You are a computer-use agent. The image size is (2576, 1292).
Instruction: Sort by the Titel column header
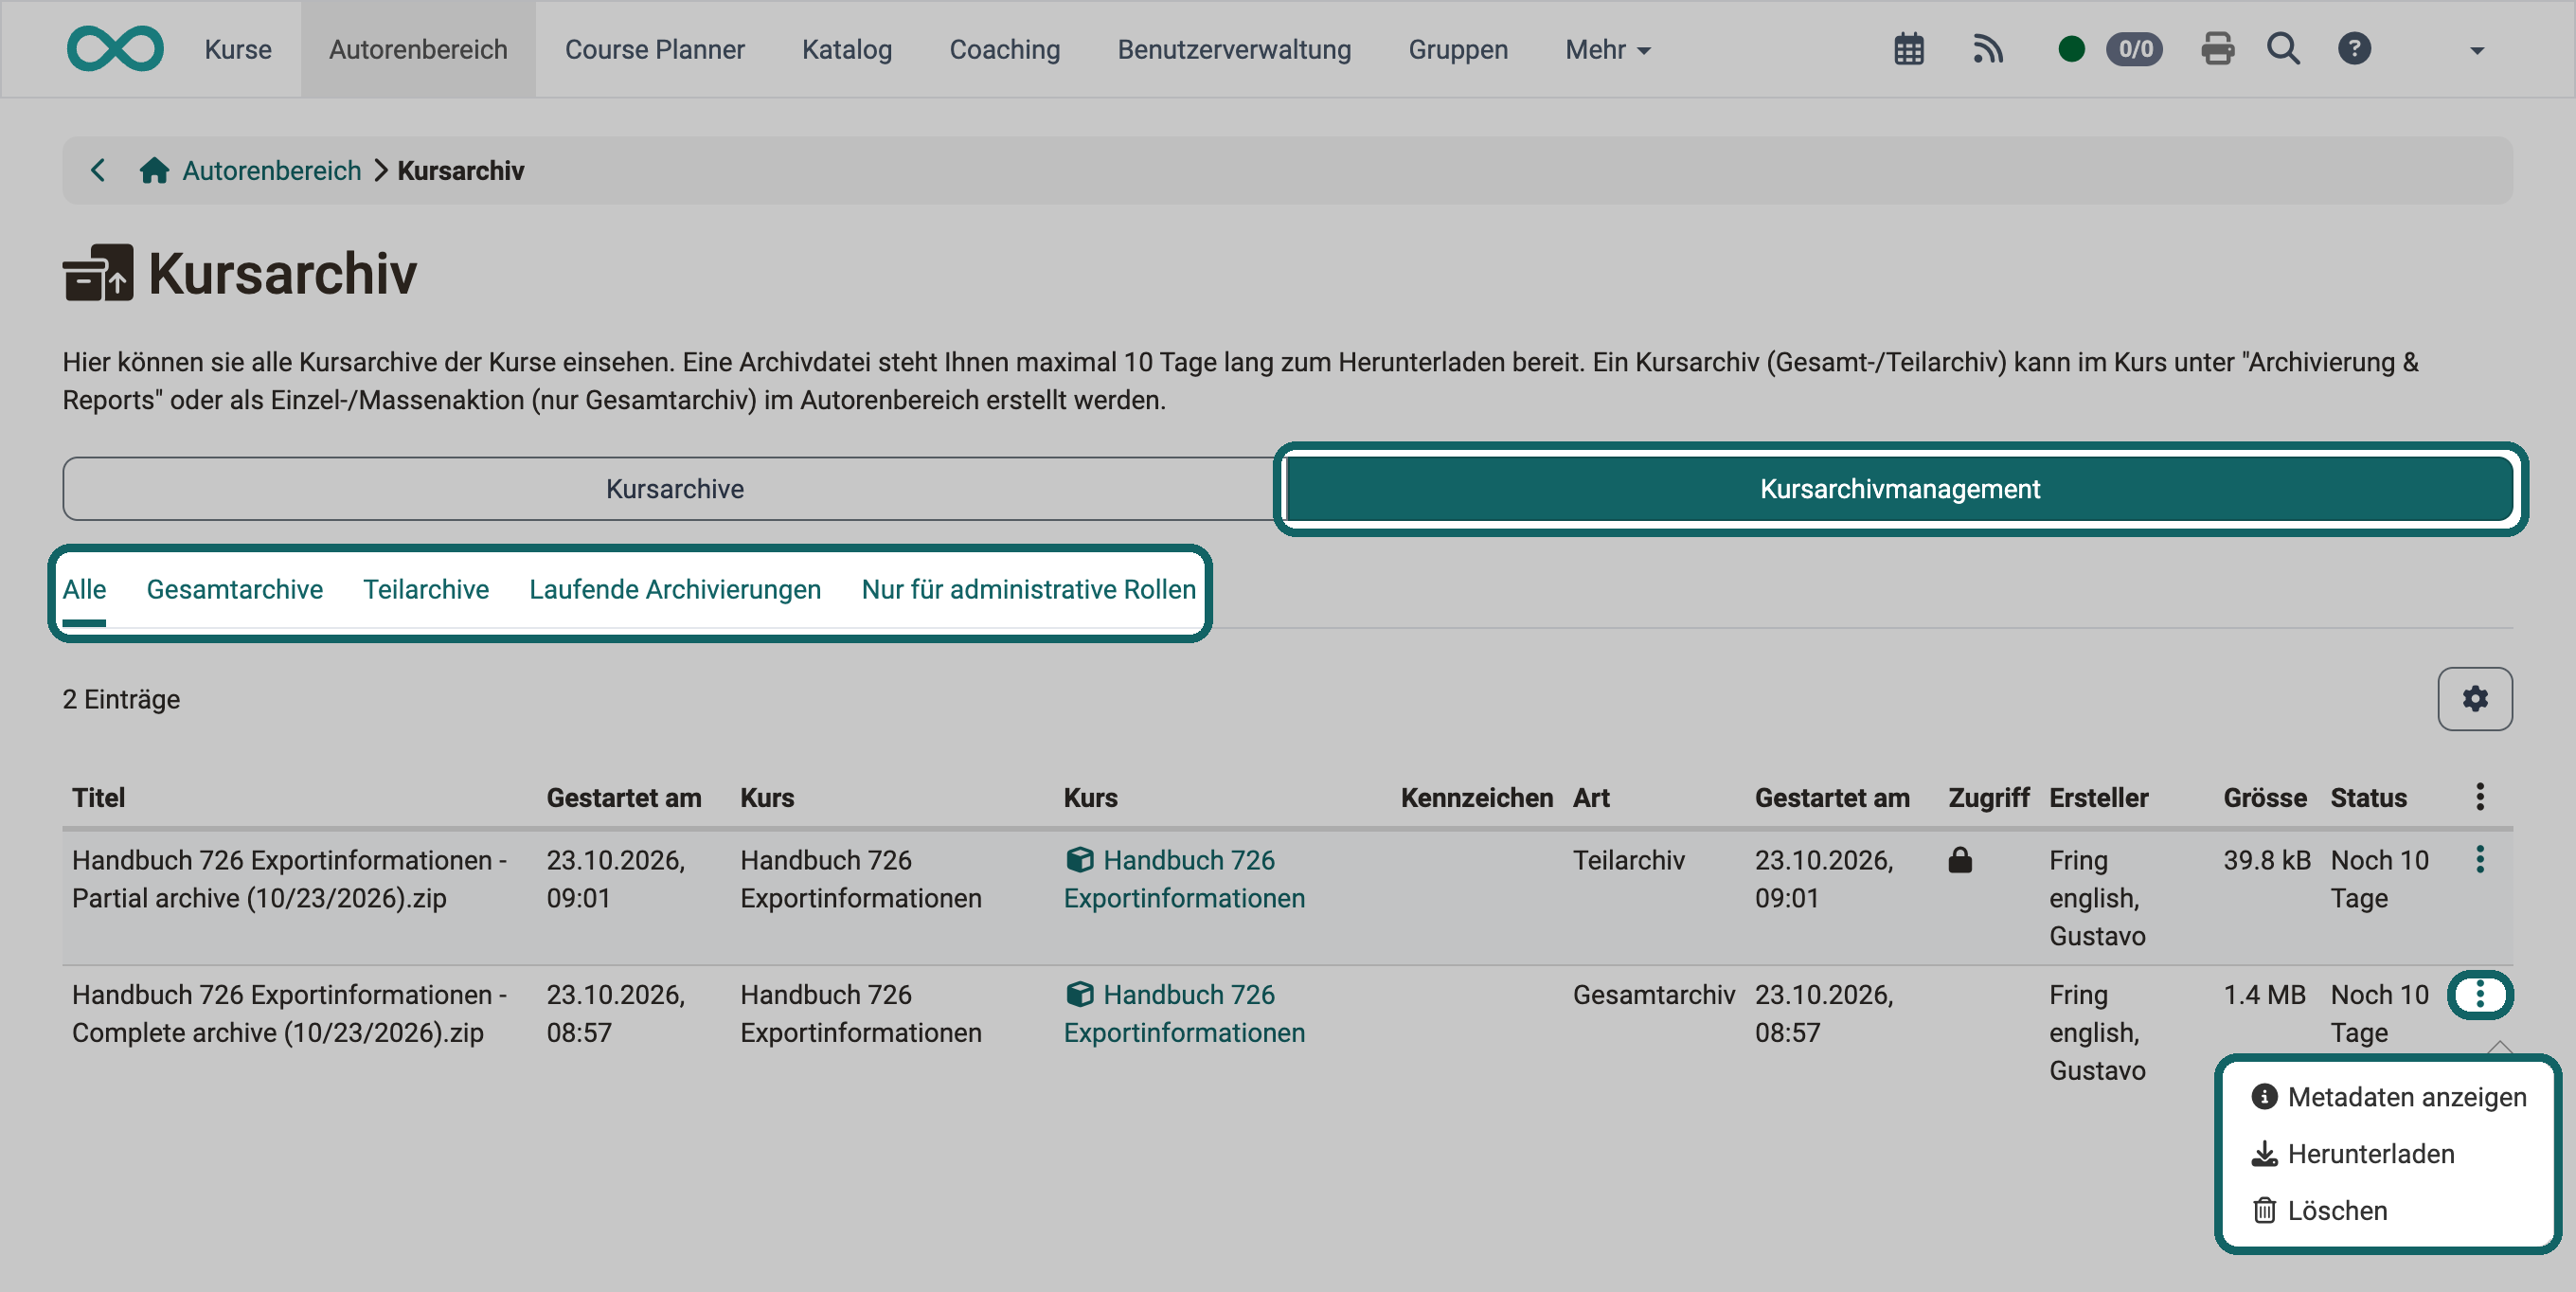pos(98,797)
